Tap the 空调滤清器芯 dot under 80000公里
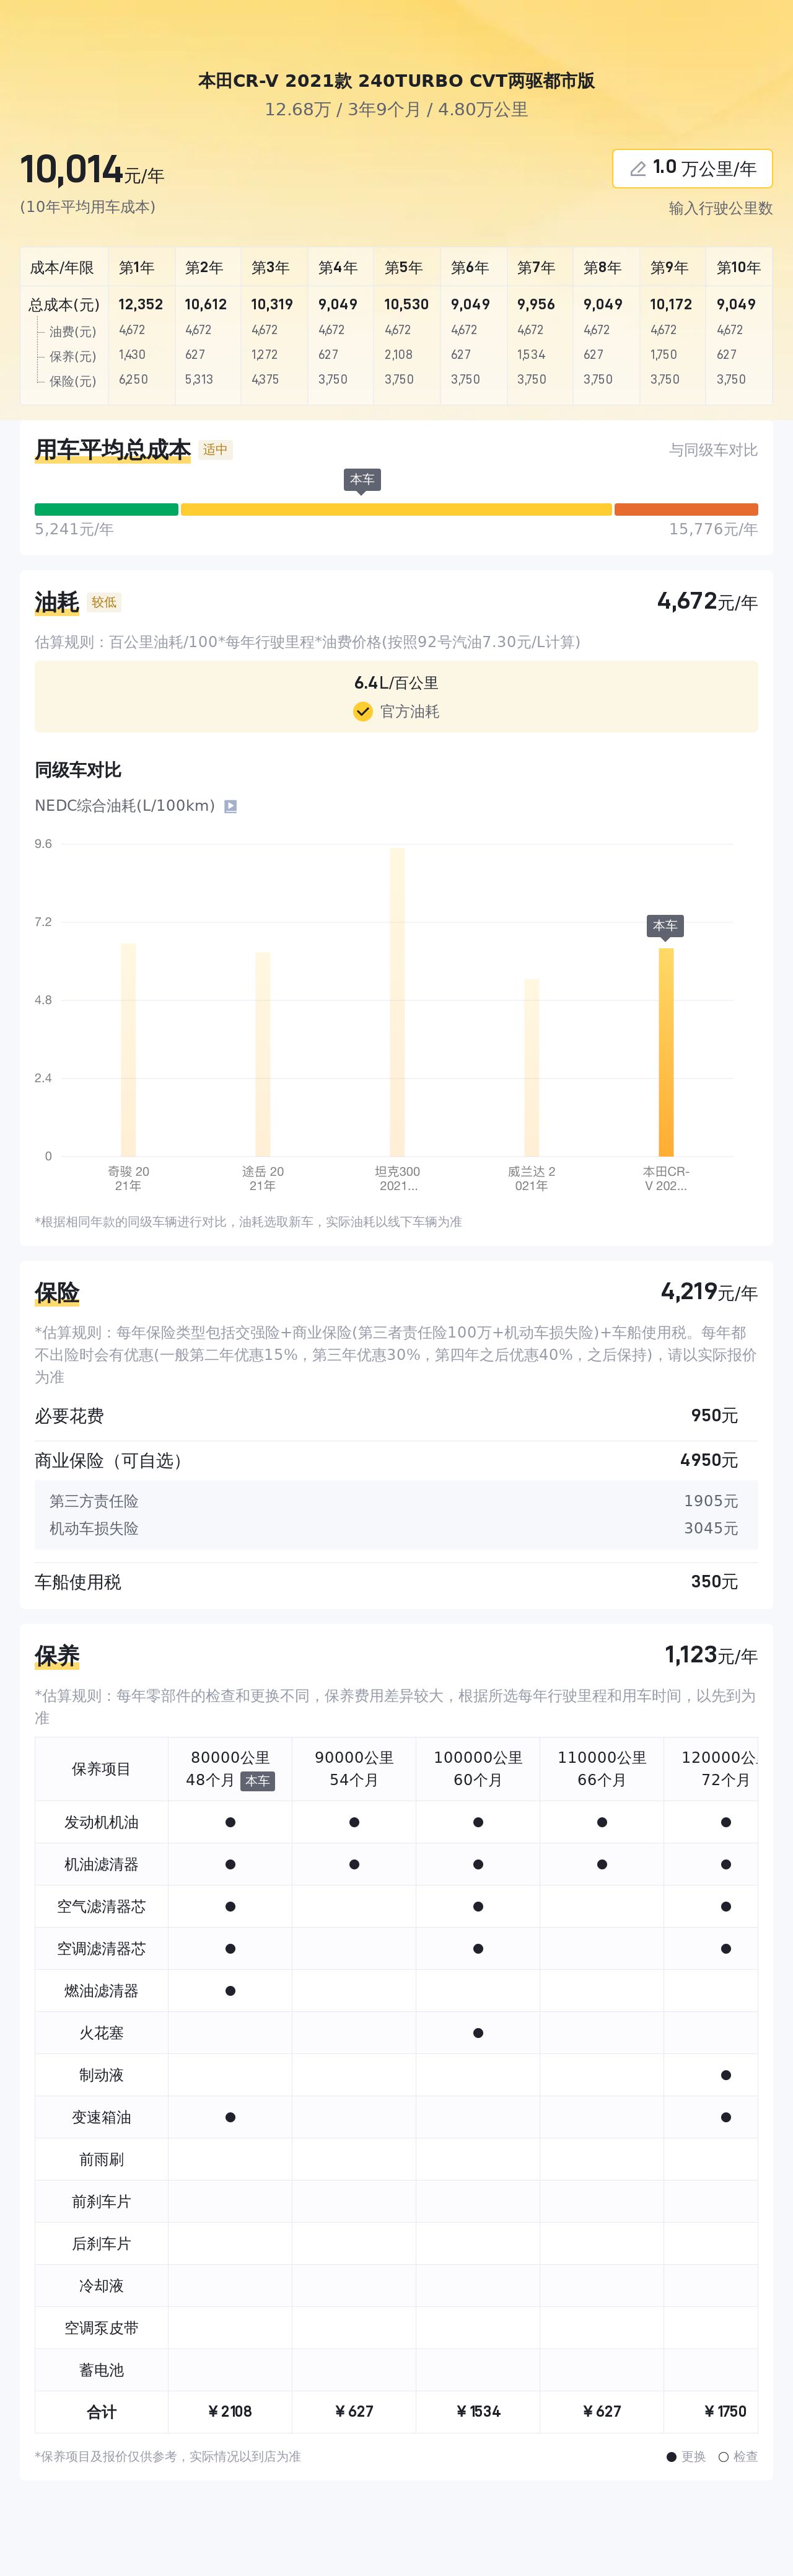The height and width of the screenshot is (2576, 793). click(230, 1948)
